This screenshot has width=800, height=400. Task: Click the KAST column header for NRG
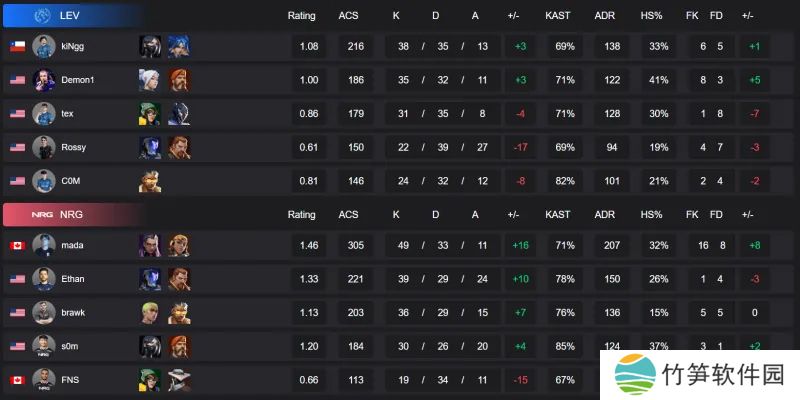(x=558, y=215)
